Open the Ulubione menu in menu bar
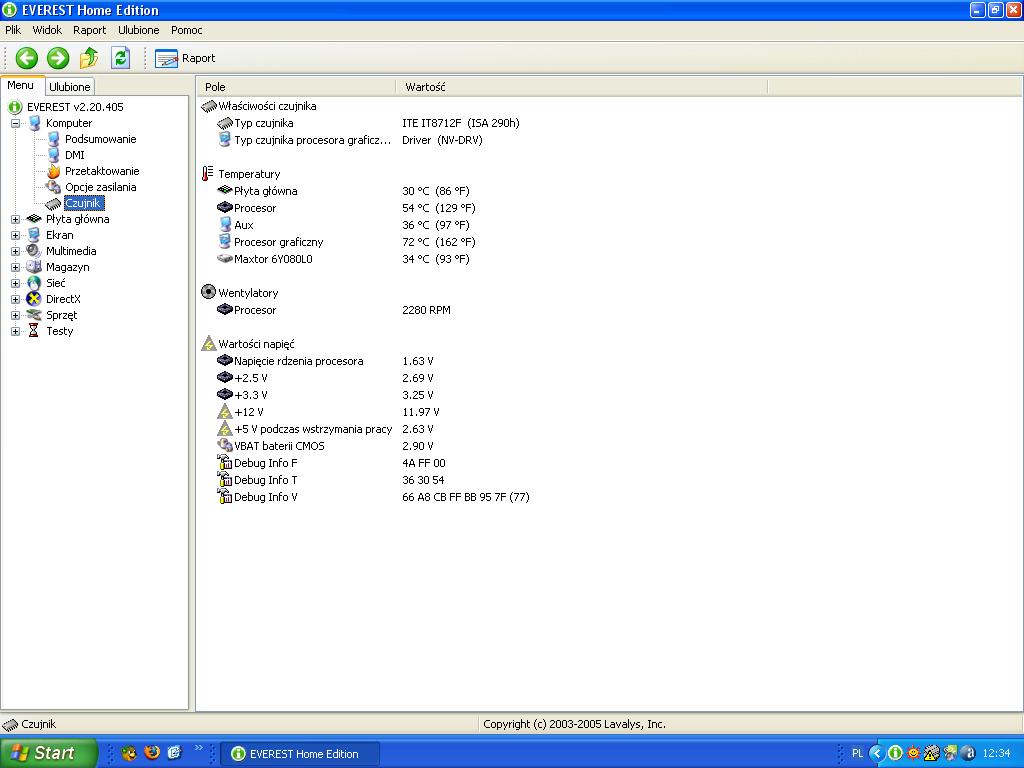Viewport: 1024px width, 768px height. click(138, 30)
